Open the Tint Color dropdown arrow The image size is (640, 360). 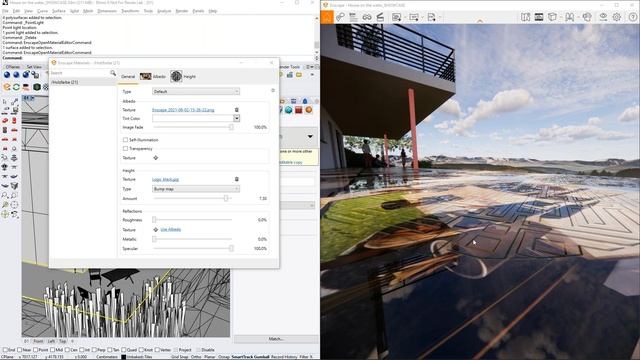(236, 118)
